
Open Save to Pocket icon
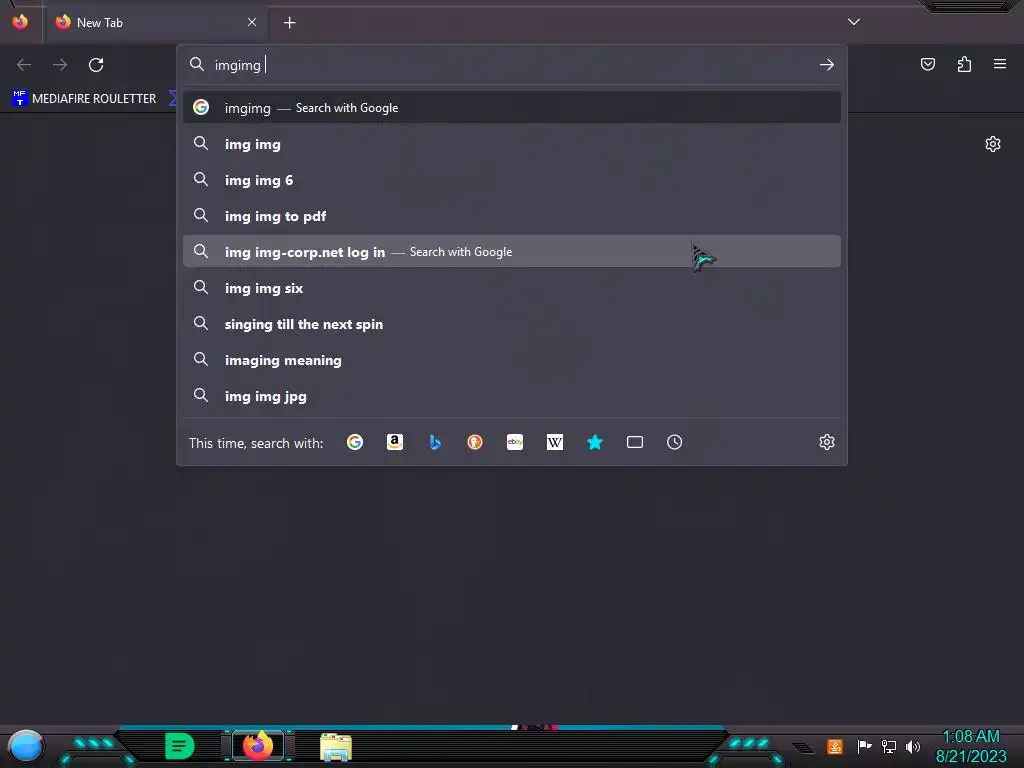point(928,64)
